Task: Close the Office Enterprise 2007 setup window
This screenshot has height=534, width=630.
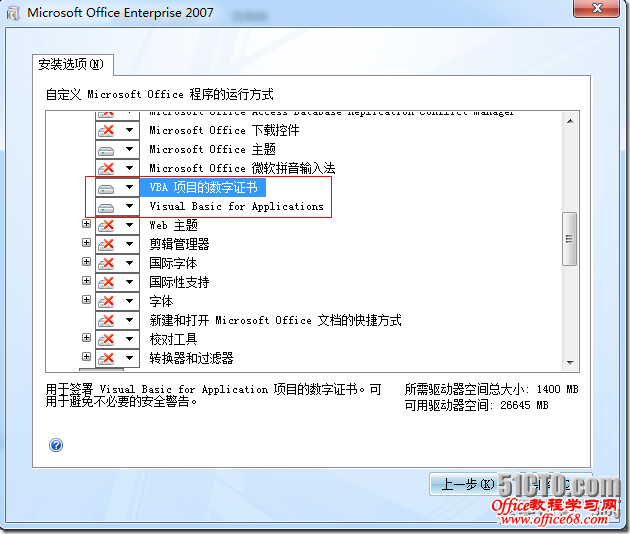Action: [x=597, y=8]
